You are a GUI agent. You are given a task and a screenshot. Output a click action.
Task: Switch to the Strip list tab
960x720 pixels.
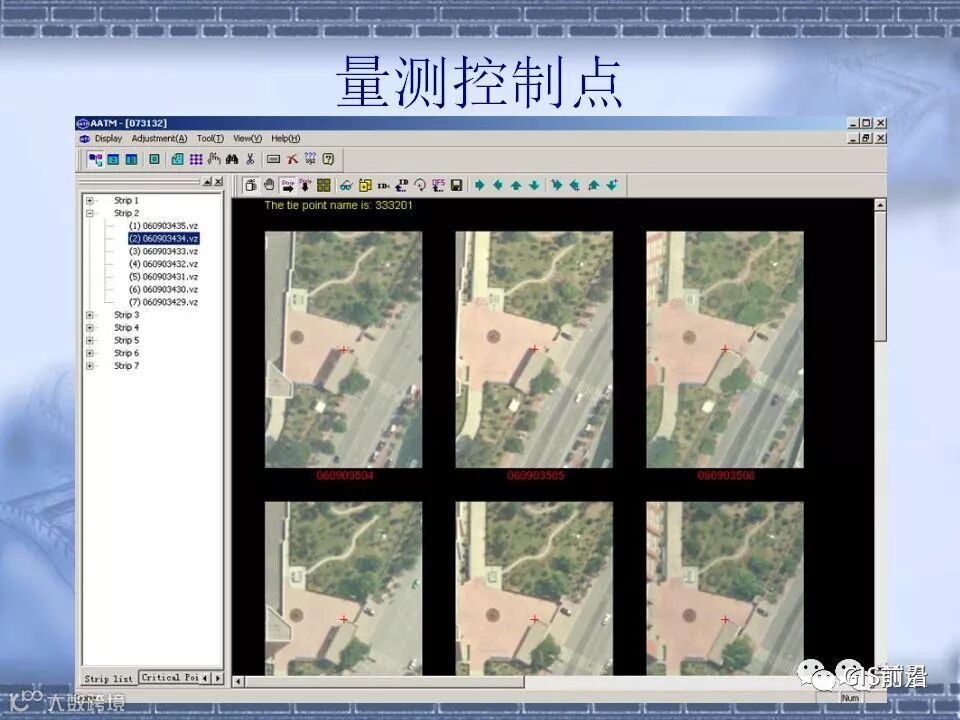[x=108, y=678]
